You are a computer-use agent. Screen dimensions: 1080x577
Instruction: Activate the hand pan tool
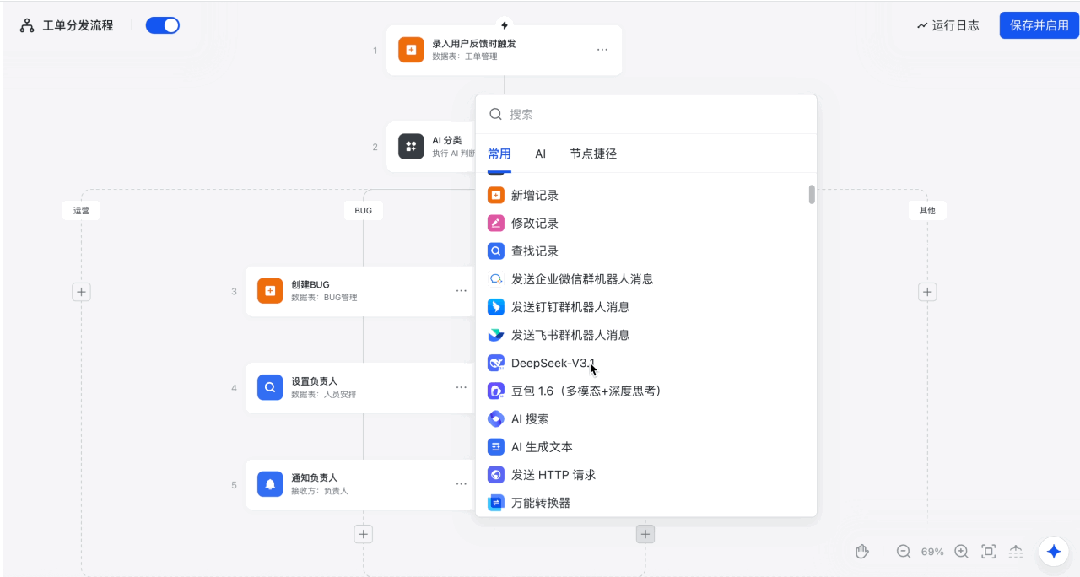(862, 551)
